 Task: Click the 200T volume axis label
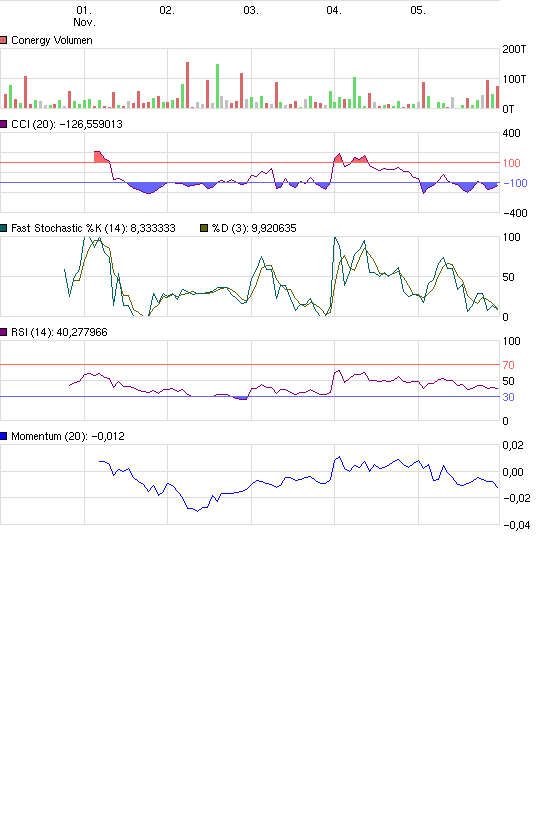point(514,49)
